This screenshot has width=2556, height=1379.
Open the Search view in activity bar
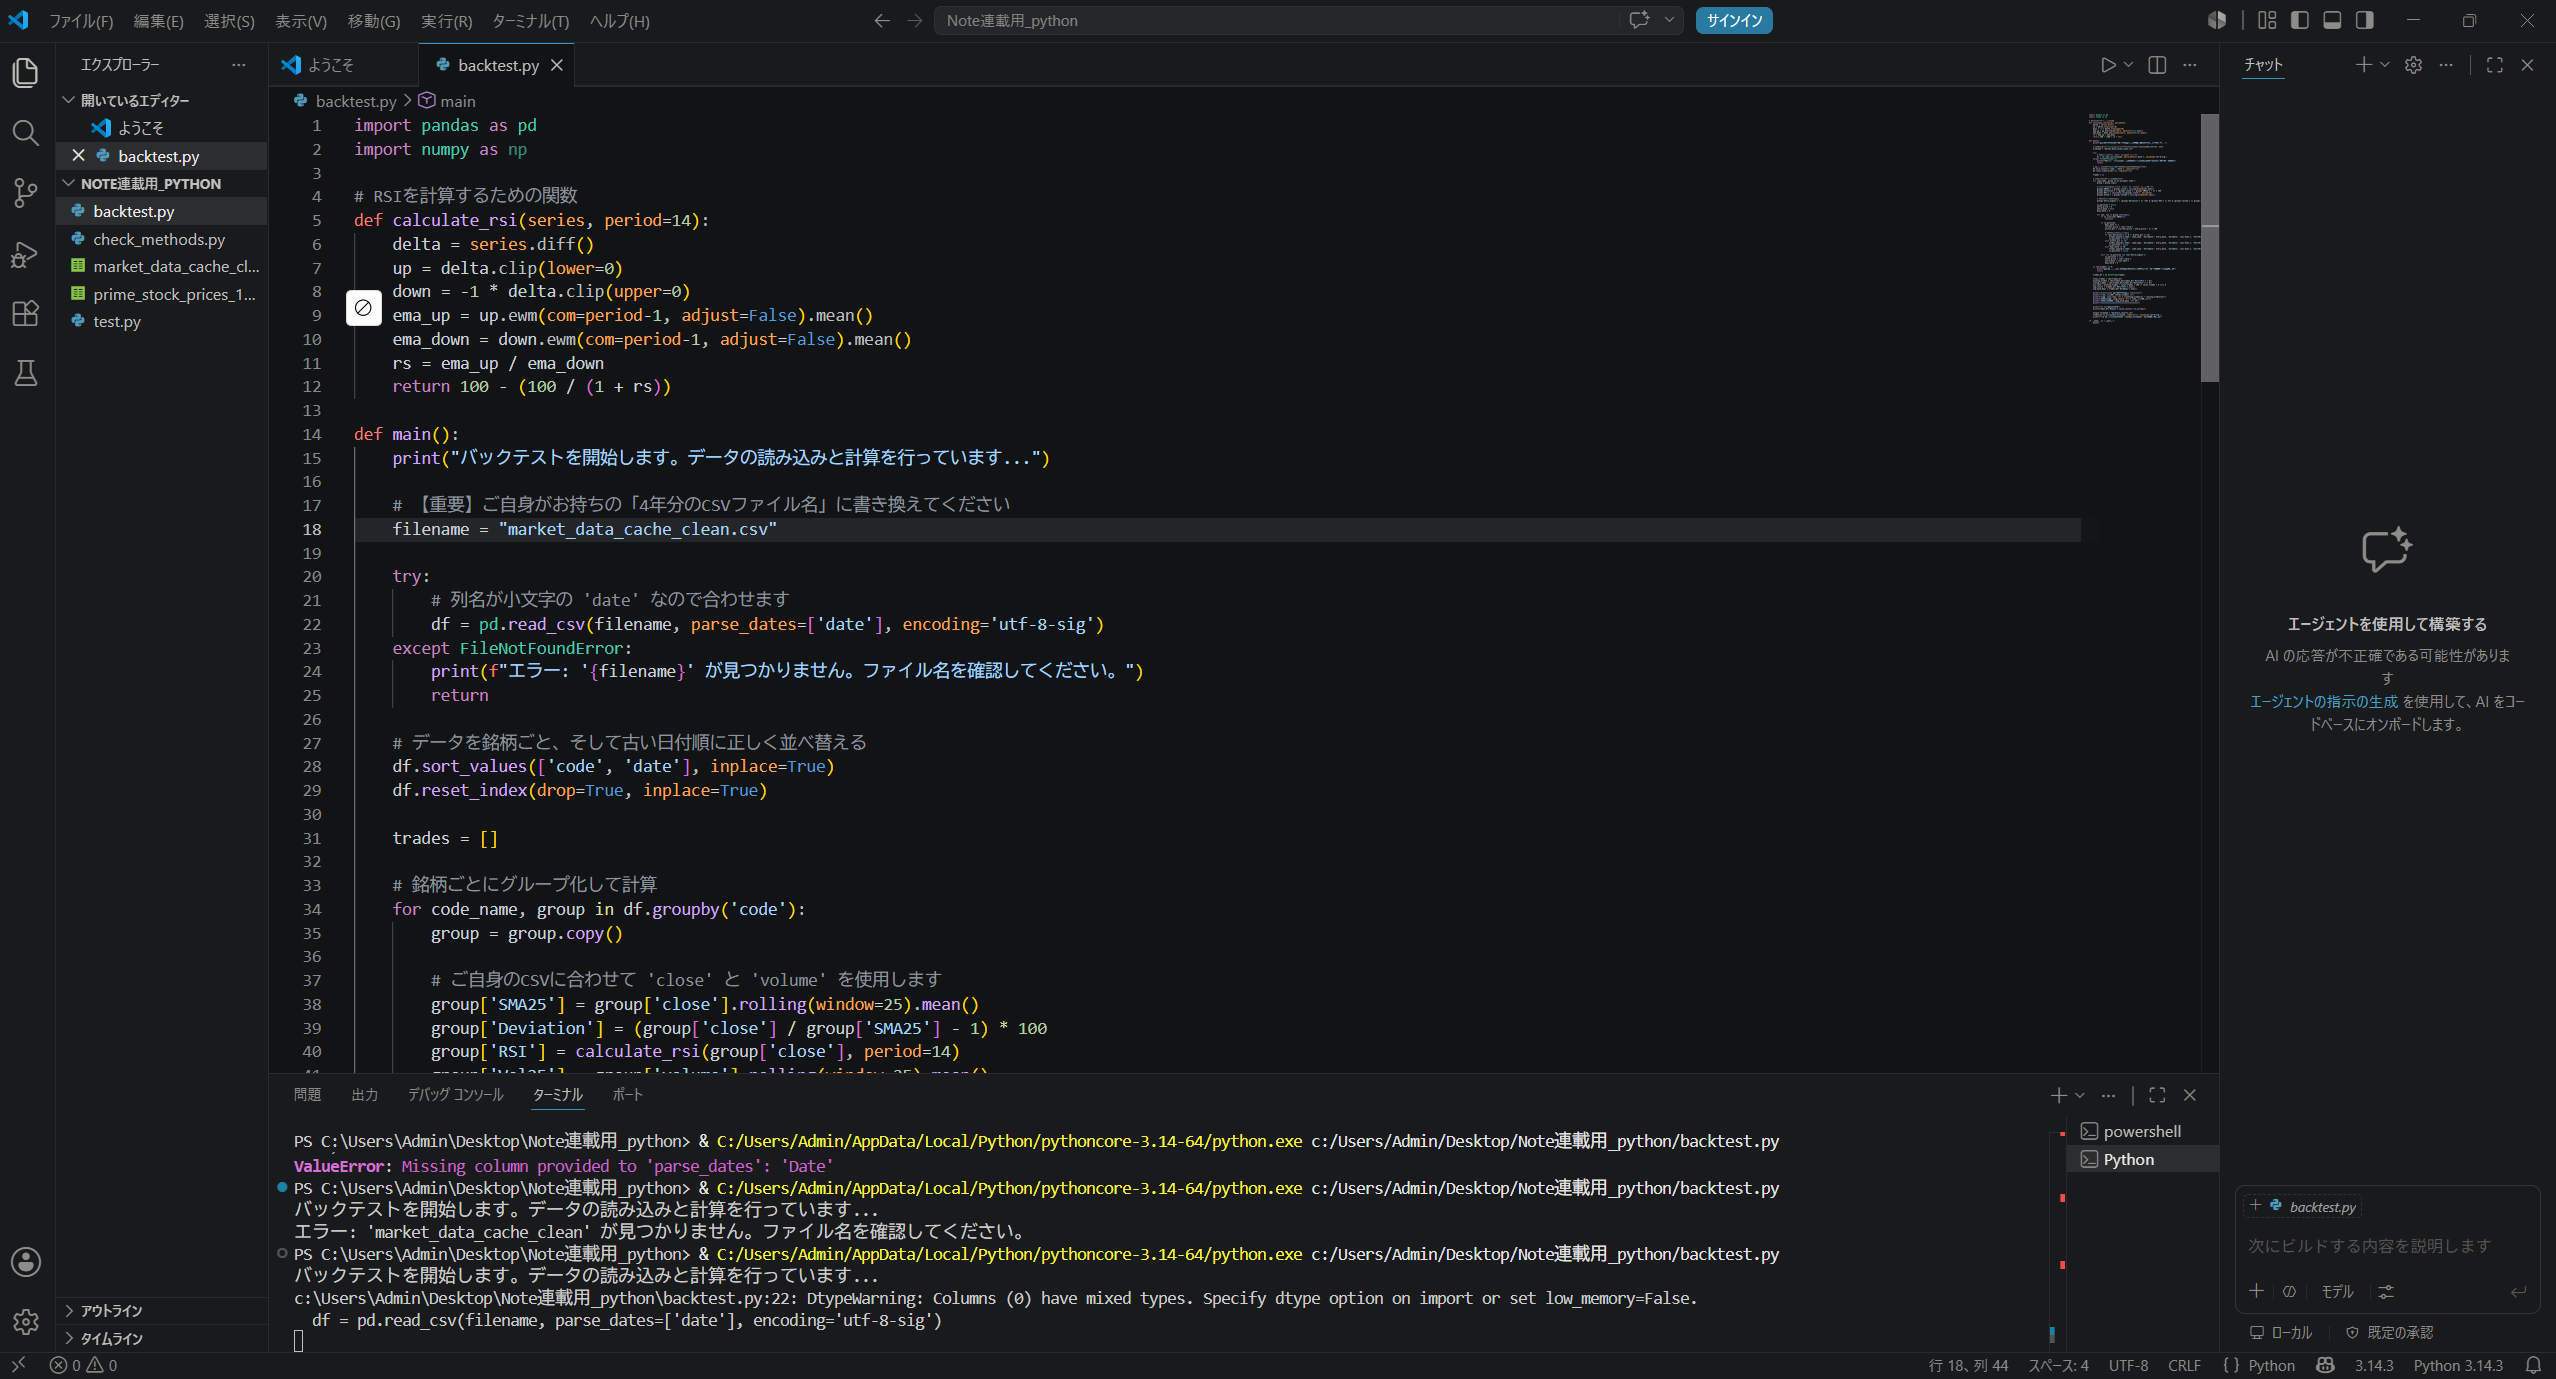pos(26,133)
